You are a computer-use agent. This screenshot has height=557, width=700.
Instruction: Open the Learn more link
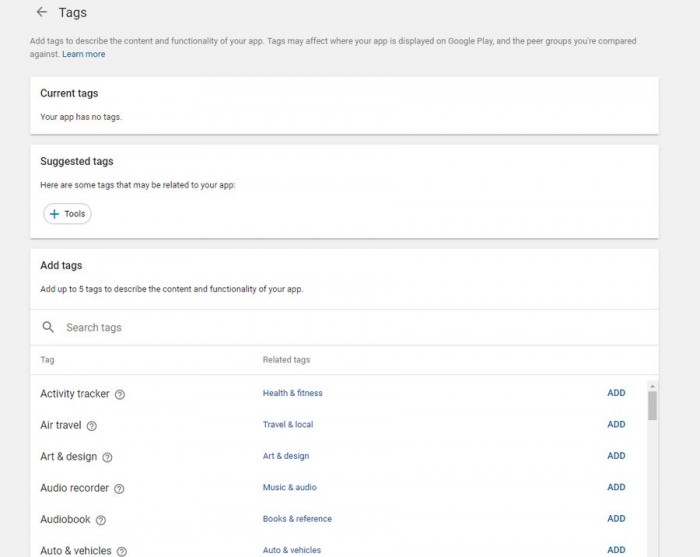pyautogui.click(x=83, y=54)
